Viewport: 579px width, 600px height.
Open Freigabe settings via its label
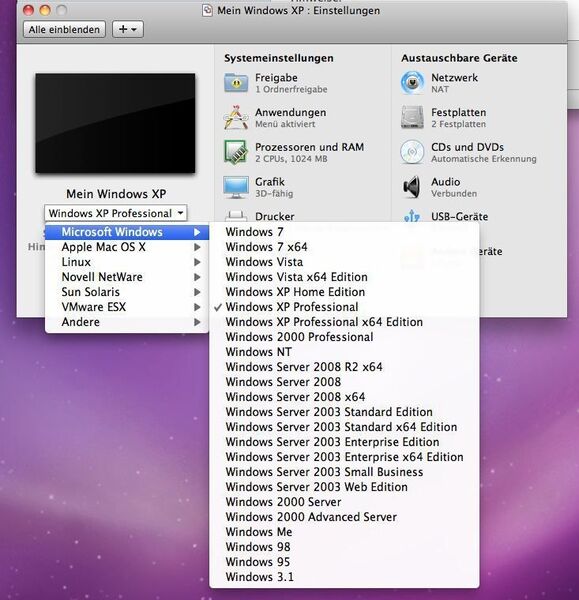click(276, 78)
